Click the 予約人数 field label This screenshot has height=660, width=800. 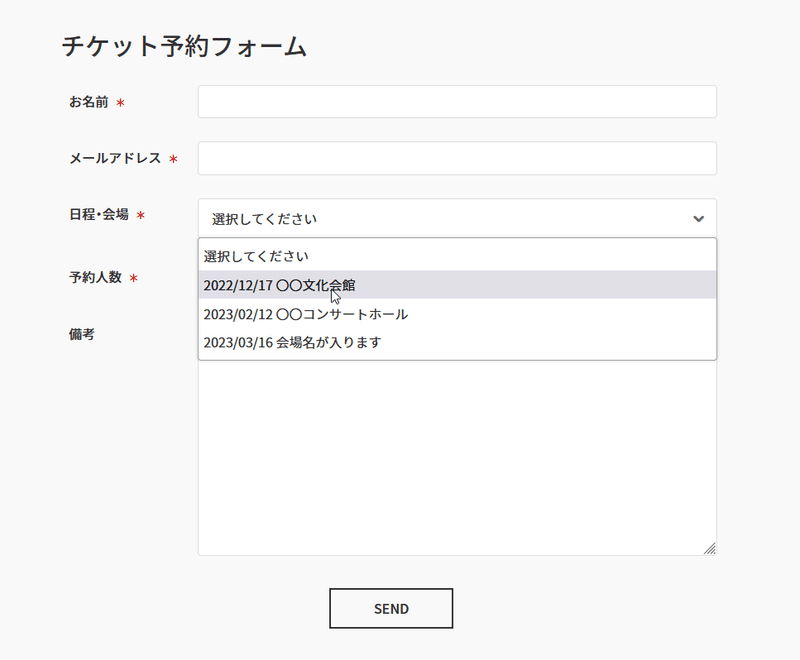[95, 277]
